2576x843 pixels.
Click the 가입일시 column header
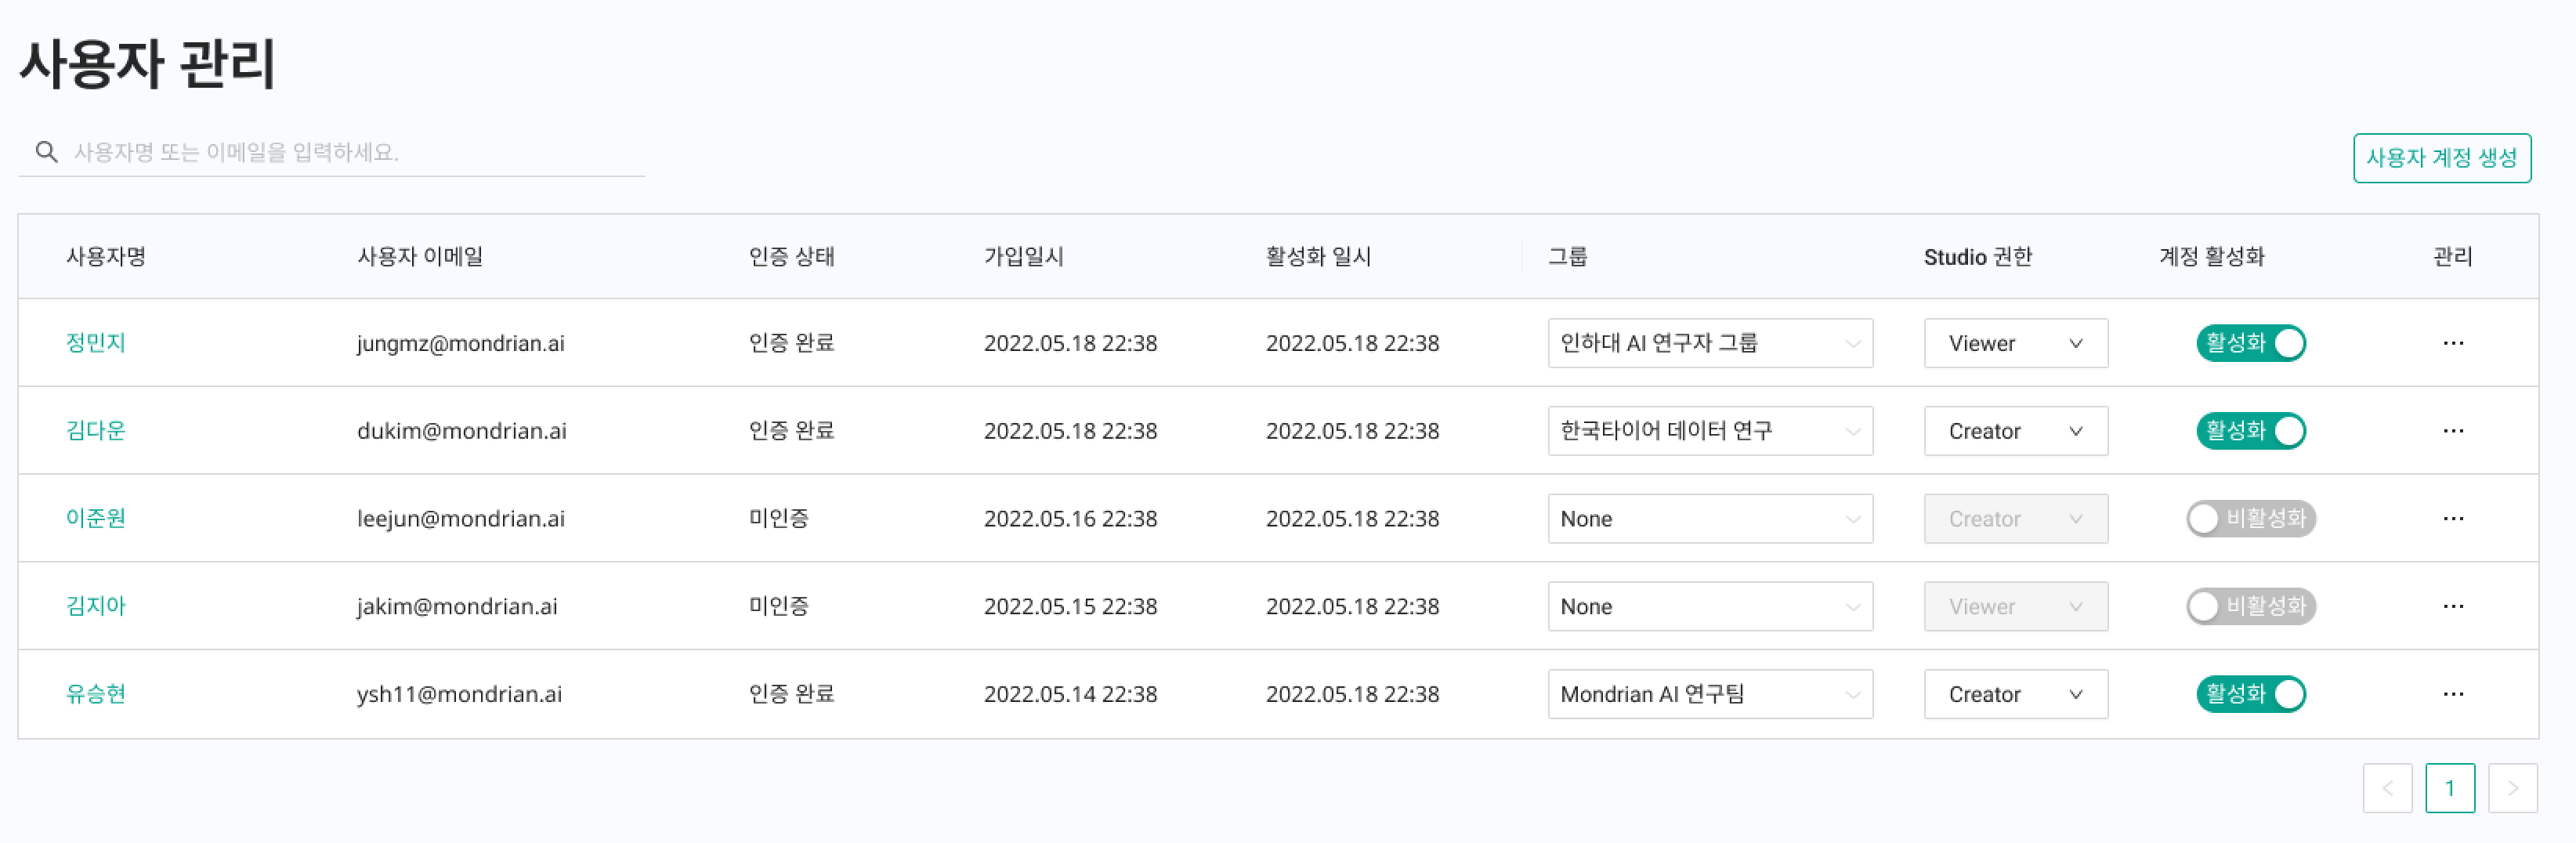click(x=1023, y=257)
